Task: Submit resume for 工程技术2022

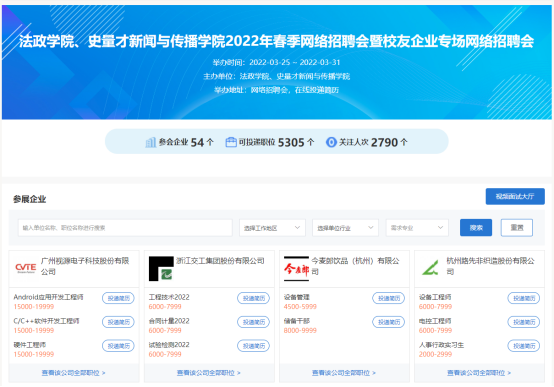Action: coord(253,298)
